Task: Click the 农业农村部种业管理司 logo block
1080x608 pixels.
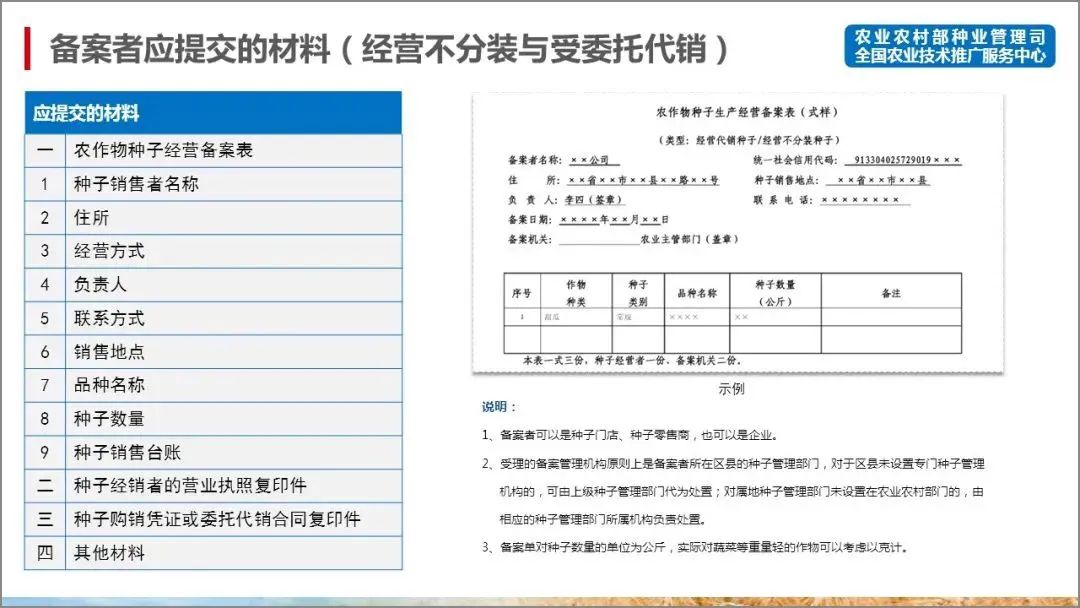Action: (950, 45)
